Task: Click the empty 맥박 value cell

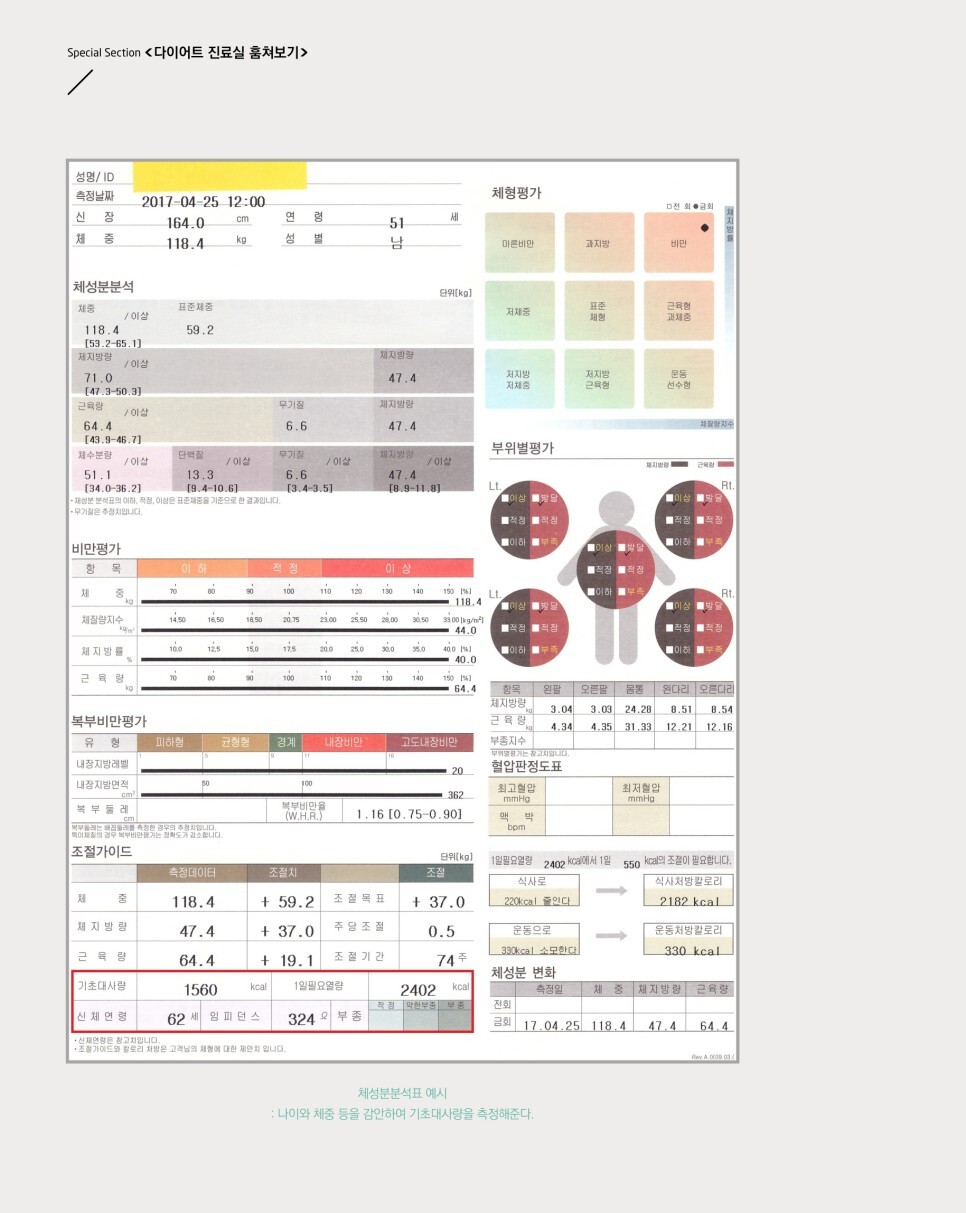Action: [x=577, y=821]
